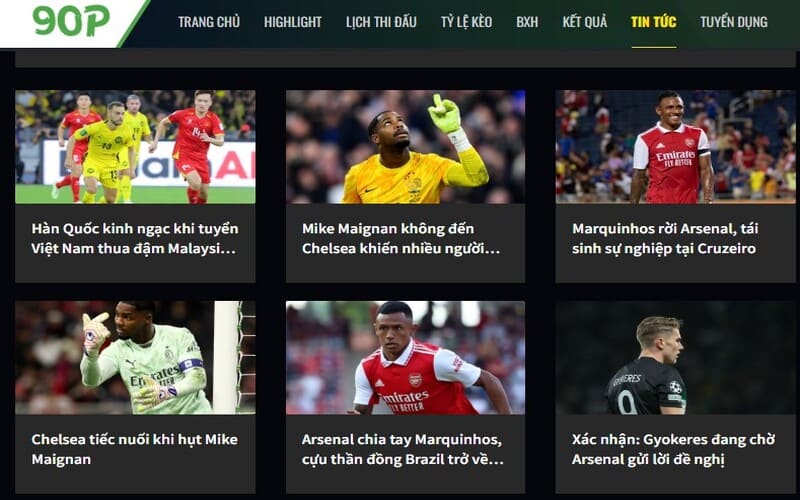Open the smiling Arsenal player thumbnail
800x500 pixels.
(676, 147)
